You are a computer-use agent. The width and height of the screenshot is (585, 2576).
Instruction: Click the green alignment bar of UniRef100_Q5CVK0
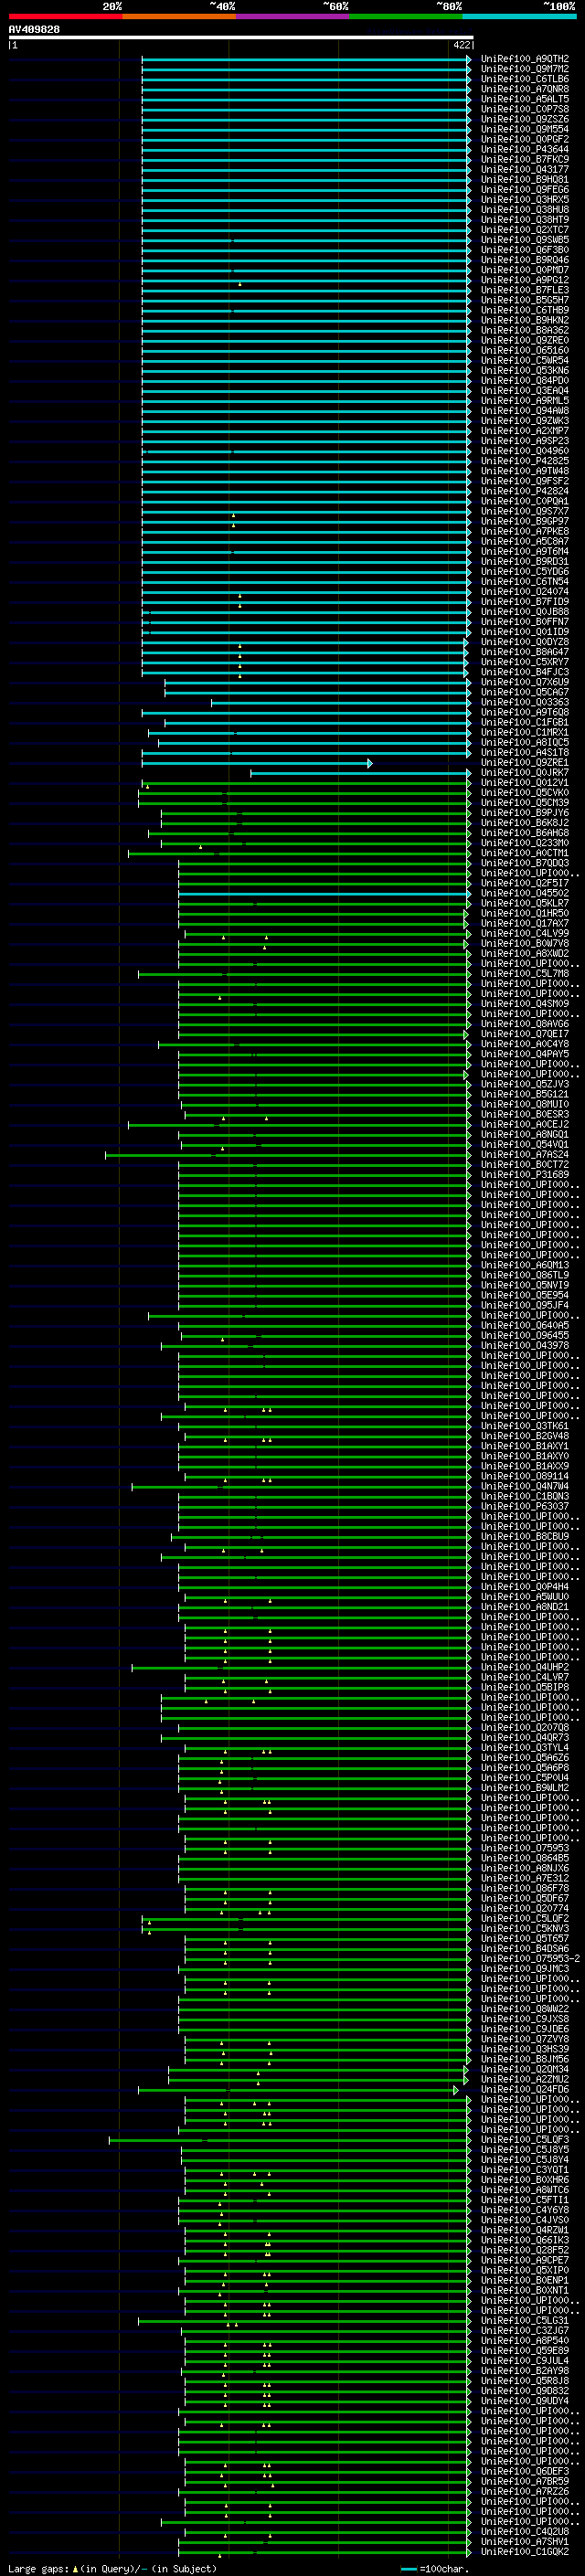(x=304, y=793)
